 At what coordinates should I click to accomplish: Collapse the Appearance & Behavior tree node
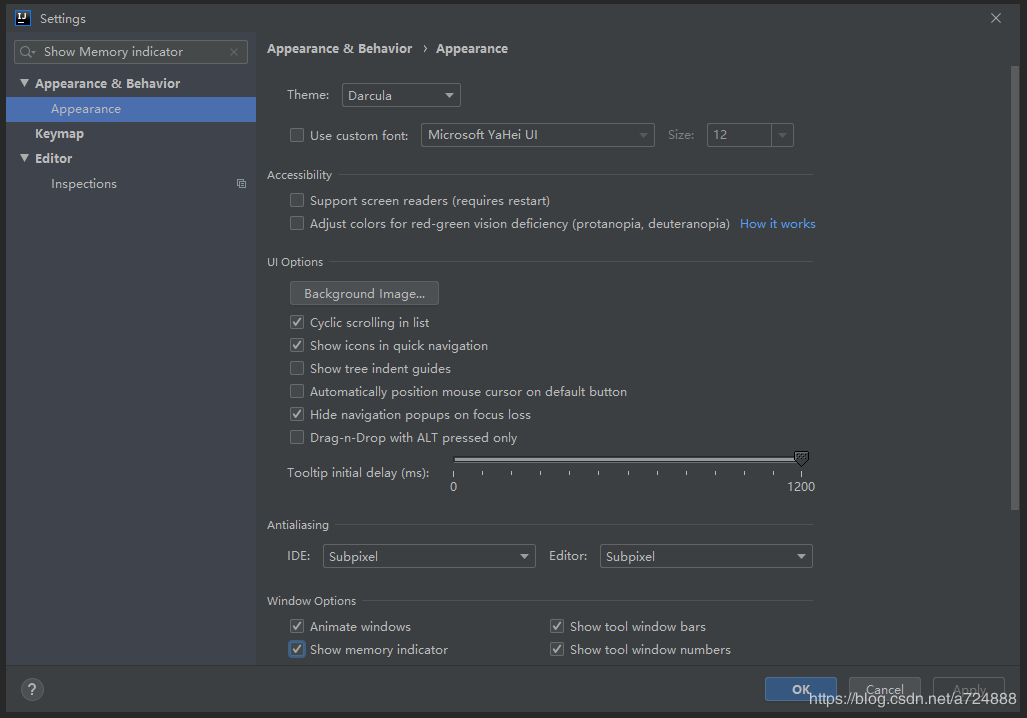tap(24, 83)
